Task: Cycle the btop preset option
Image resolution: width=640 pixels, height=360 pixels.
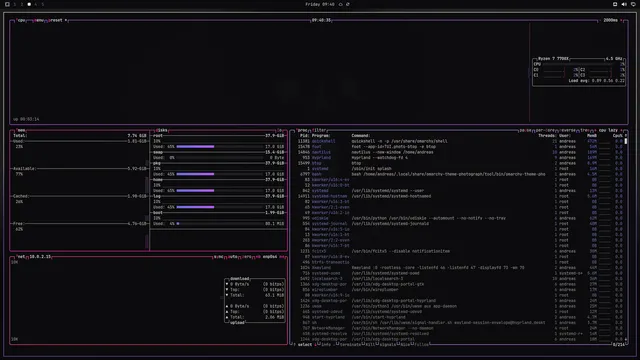Action: (56, 20)
